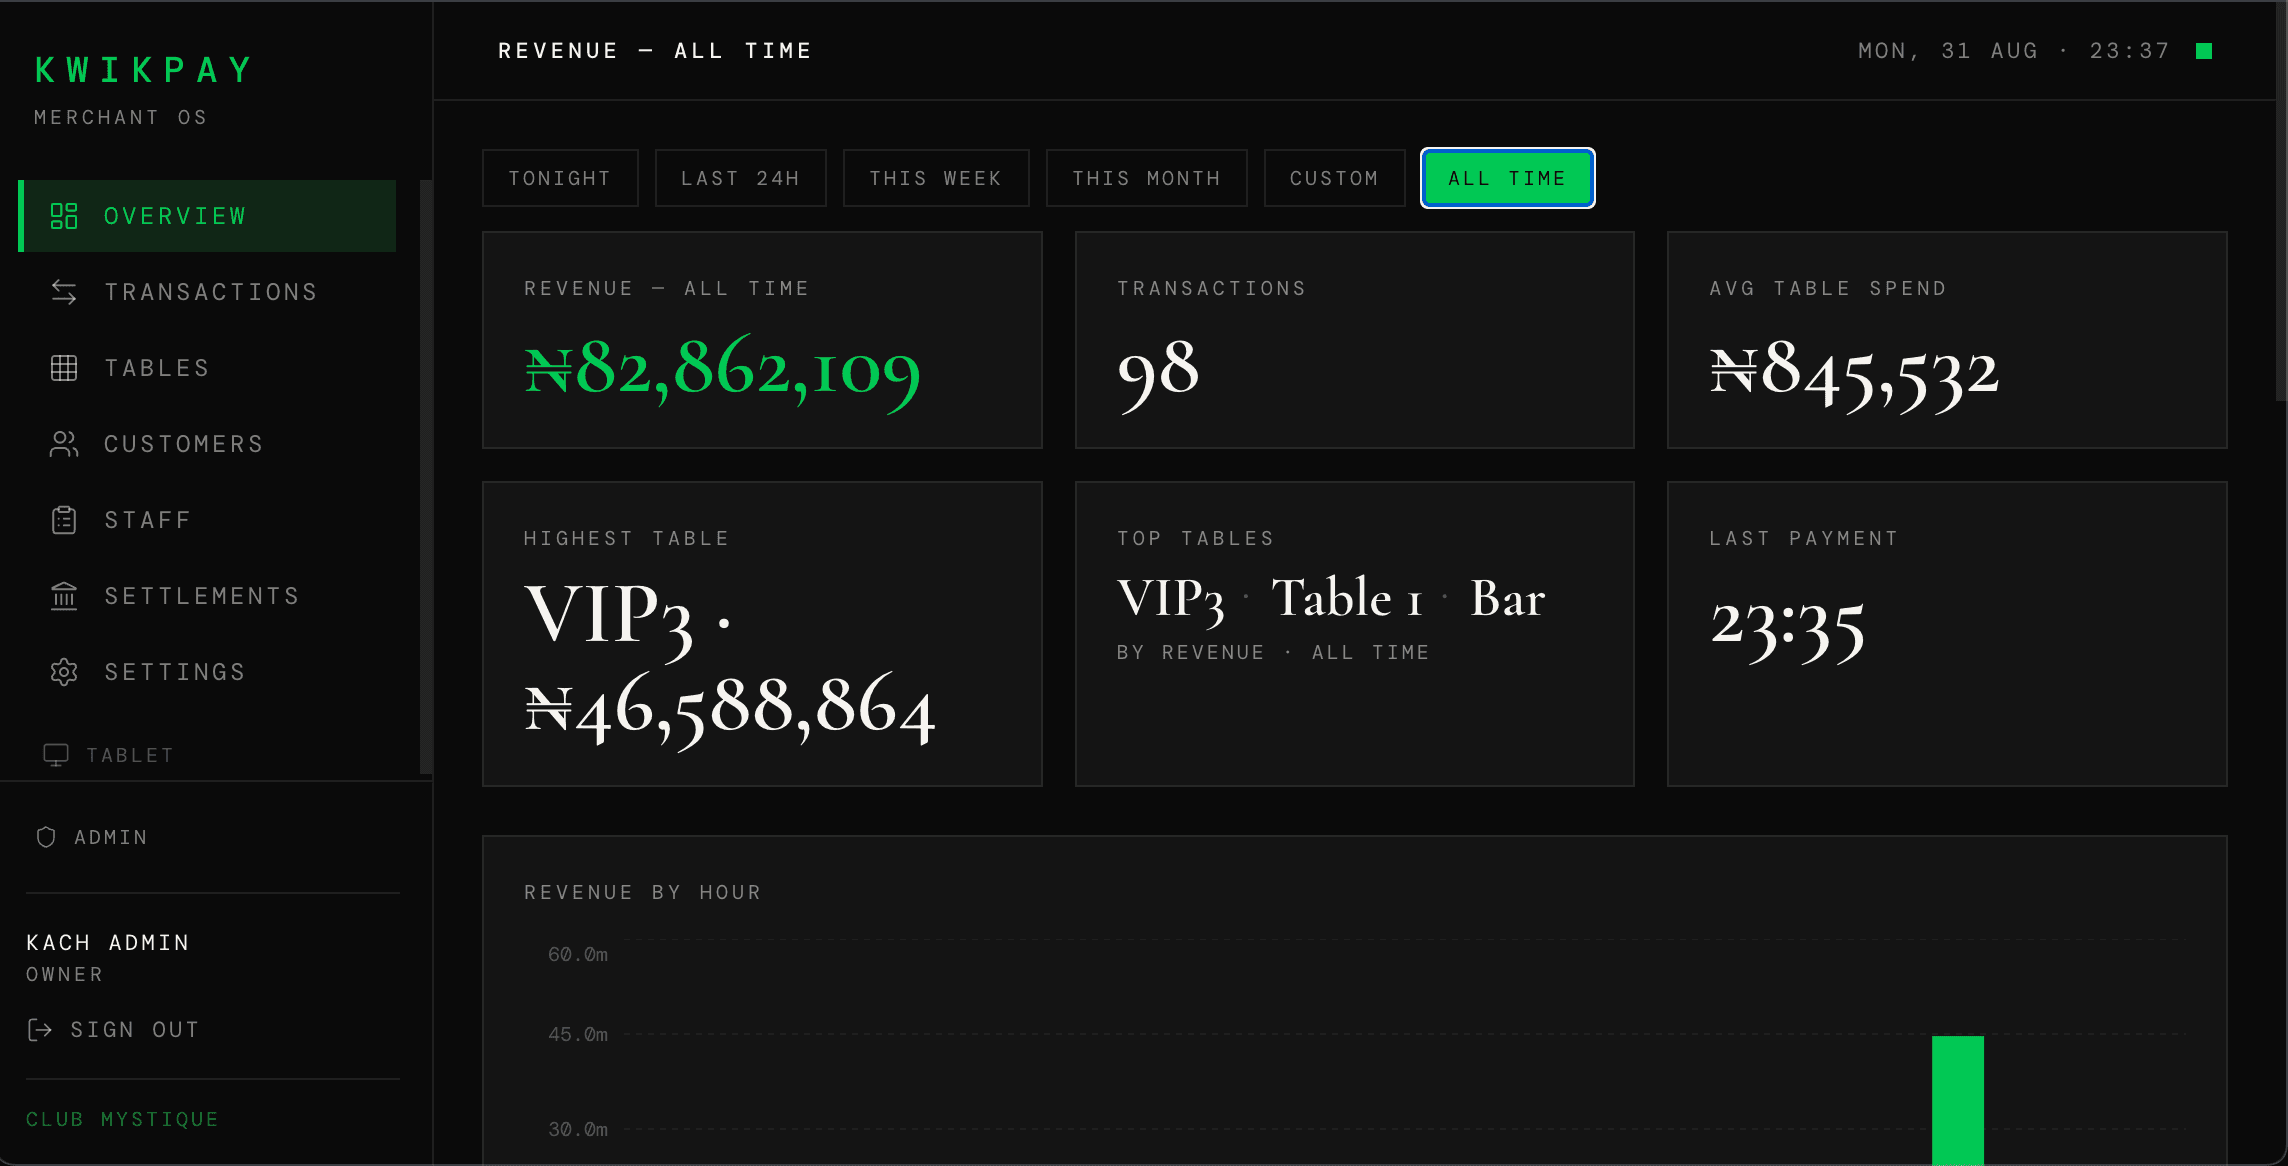The image size is (2288, 1166).
Task: Click the Owner role label
Action: pos(65,974)
